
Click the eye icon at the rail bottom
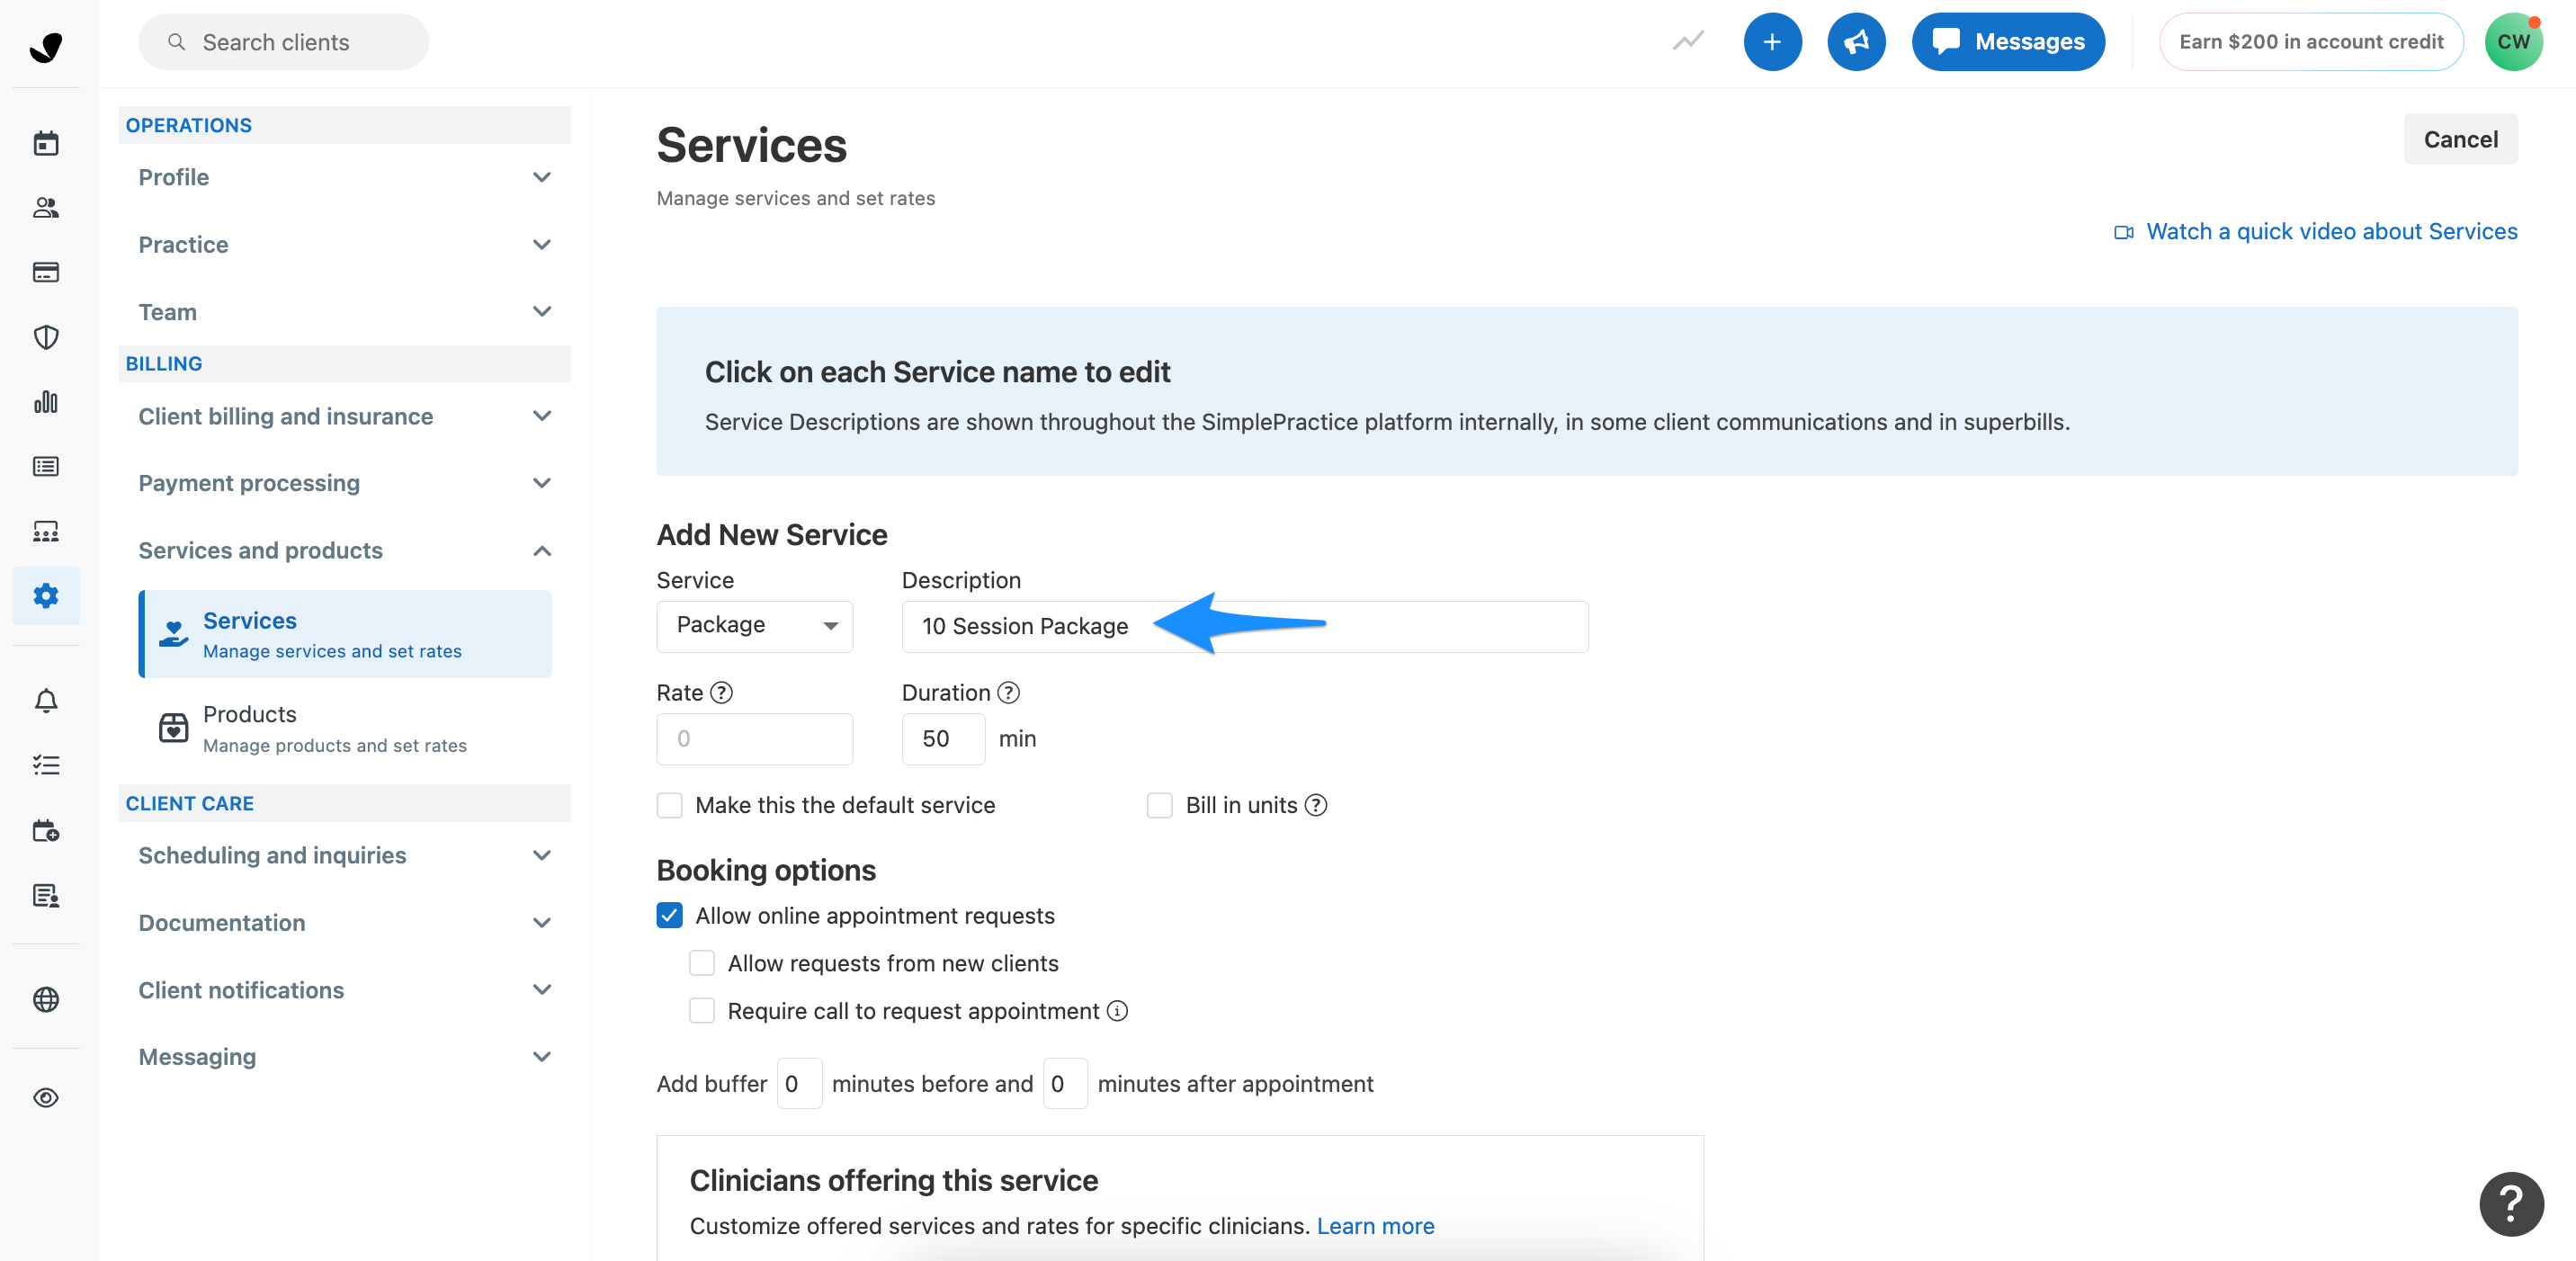[46, 1097]
